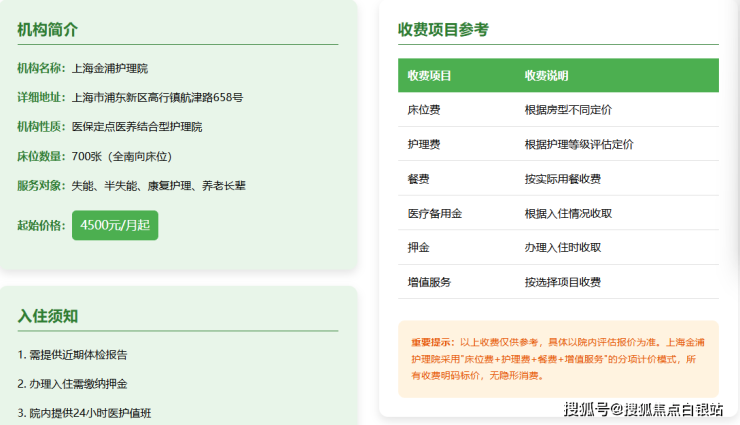Screen dimensions: 740x425
Task: Click the text 医保定点医养结合型护理院
Action: tap(137, 127)
